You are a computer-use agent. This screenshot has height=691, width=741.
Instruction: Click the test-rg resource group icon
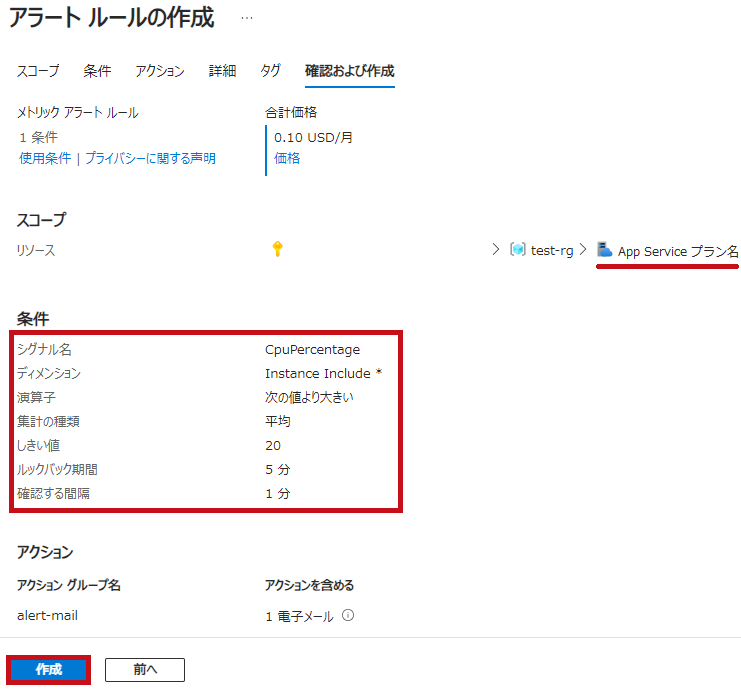click(517, 249)
